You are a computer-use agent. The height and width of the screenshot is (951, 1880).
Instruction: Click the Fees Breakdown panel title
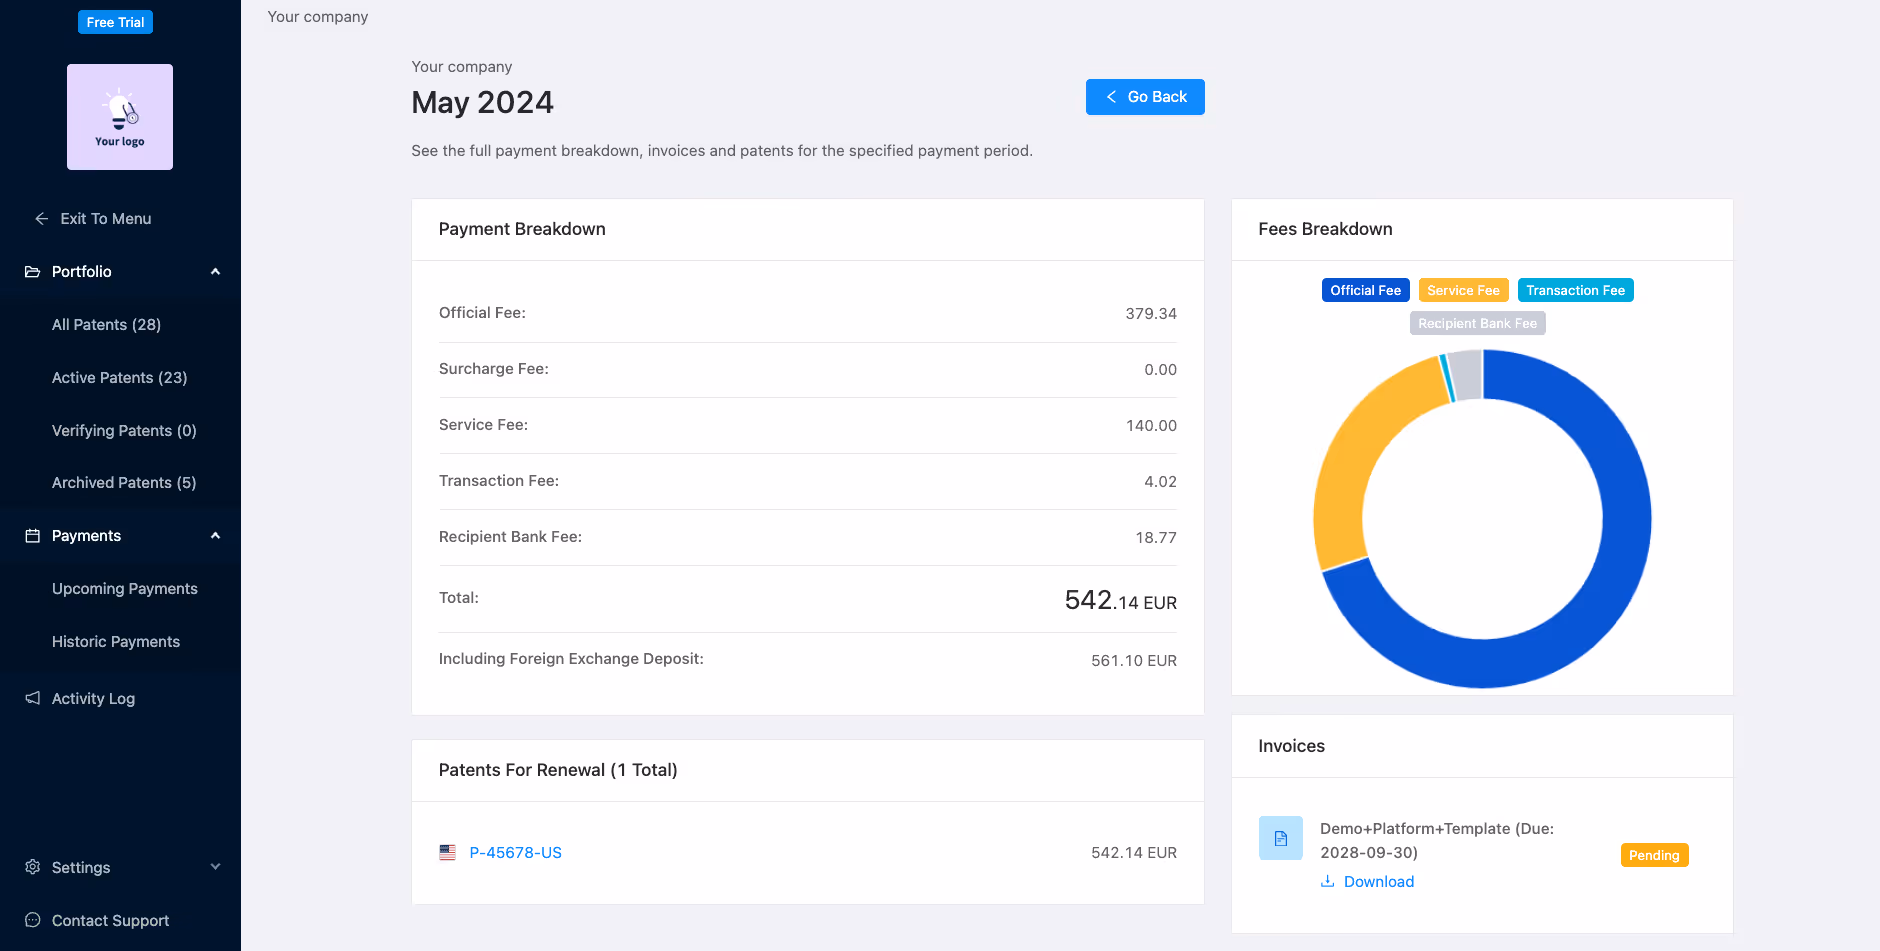(1325, 229)
